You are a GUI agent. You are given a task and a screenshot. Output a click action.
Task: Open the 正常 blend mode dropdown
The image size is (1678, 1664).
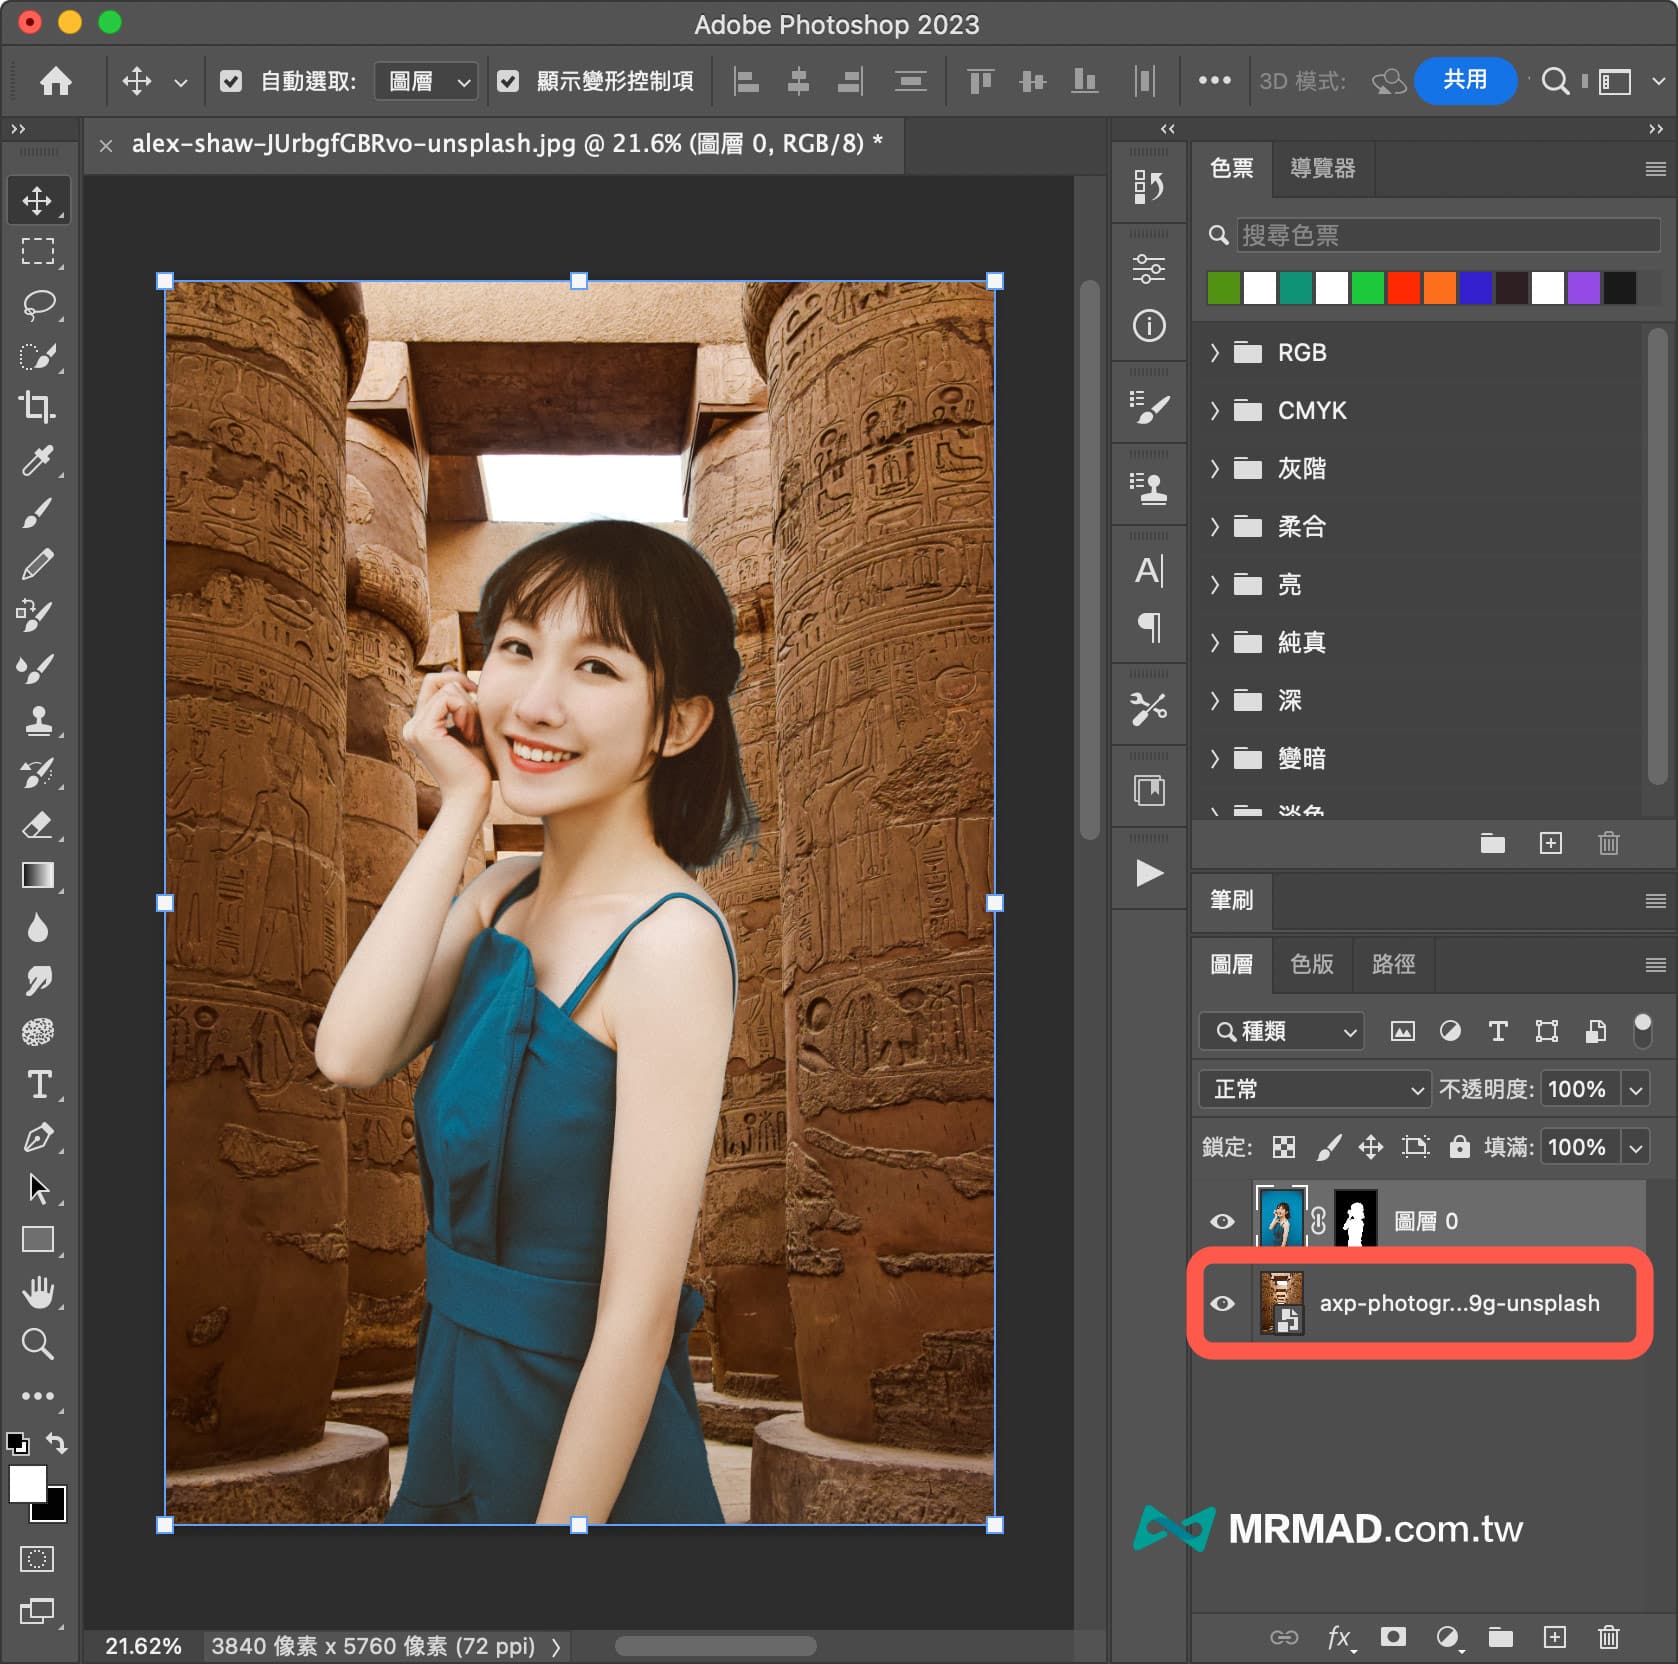pos(1316,1089)
